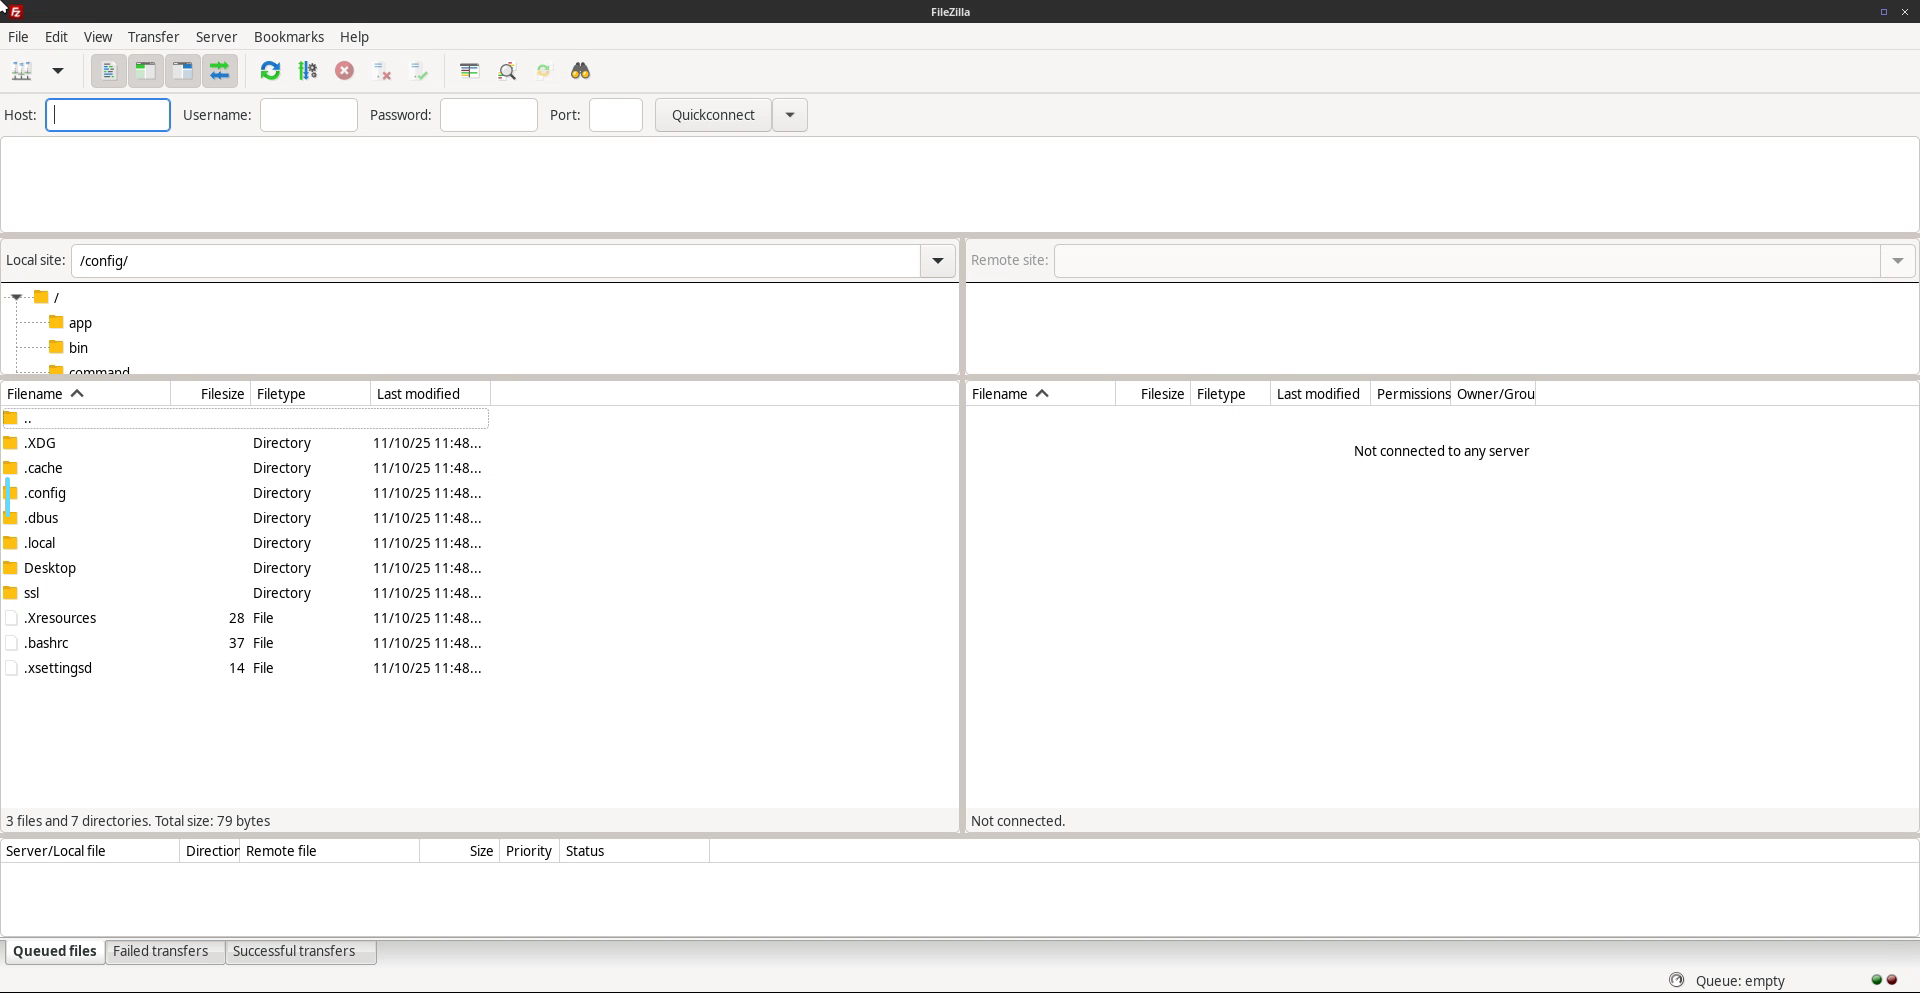Toggle local directory tree display
Screen dimensions: 1920x993
coord(146,71)
